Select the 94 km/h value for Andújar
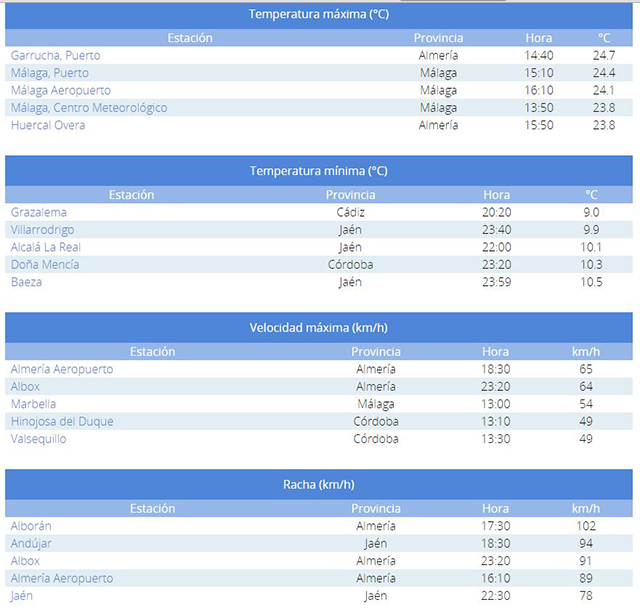 586,543
